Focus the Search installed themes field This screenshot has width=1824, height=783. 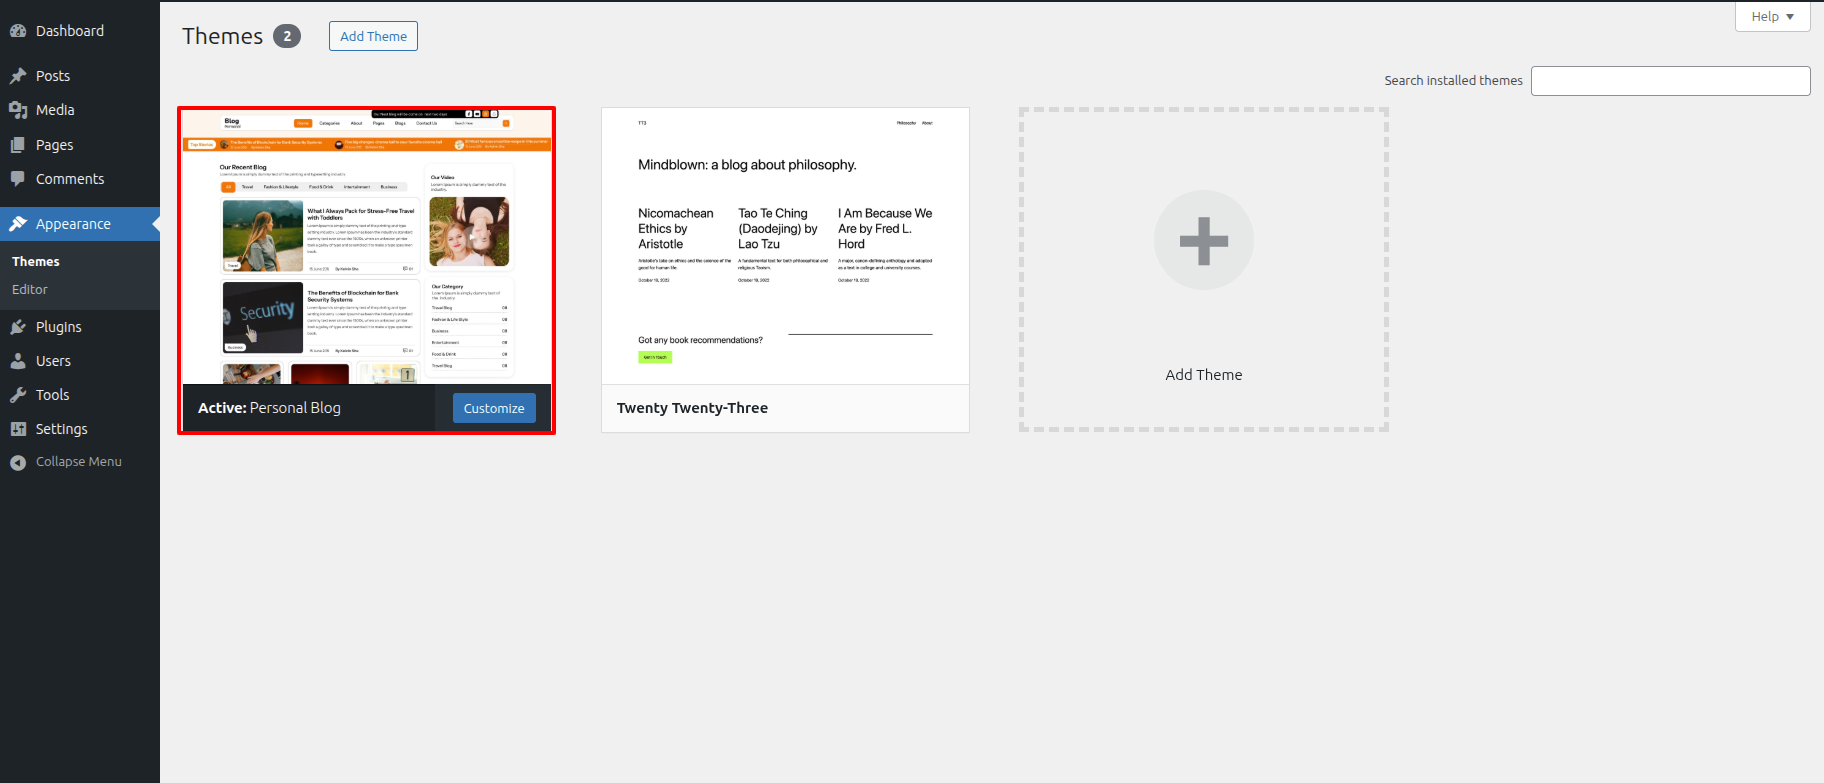coord(1670,81)
